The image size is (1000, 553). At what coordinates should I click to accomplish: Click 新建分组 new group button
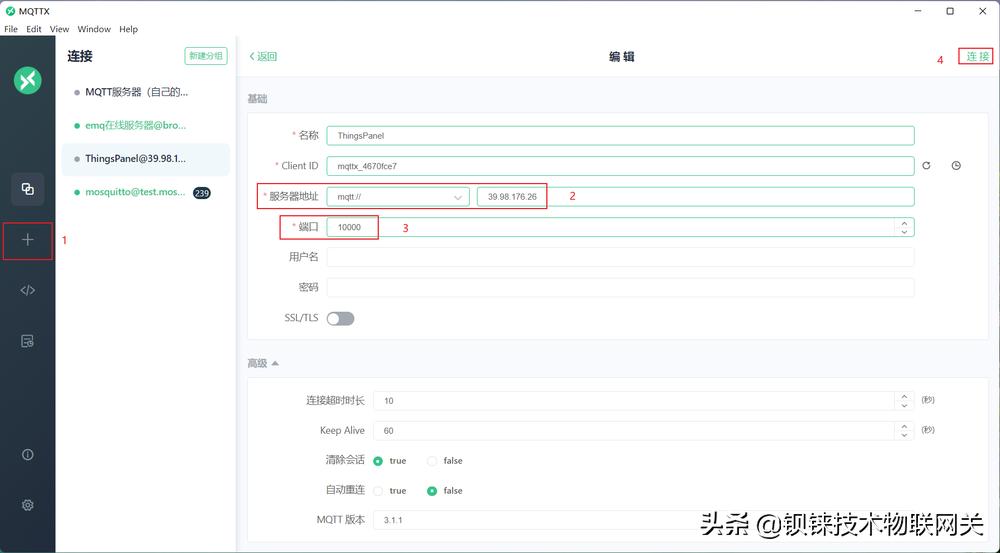(x=206, y=56)
